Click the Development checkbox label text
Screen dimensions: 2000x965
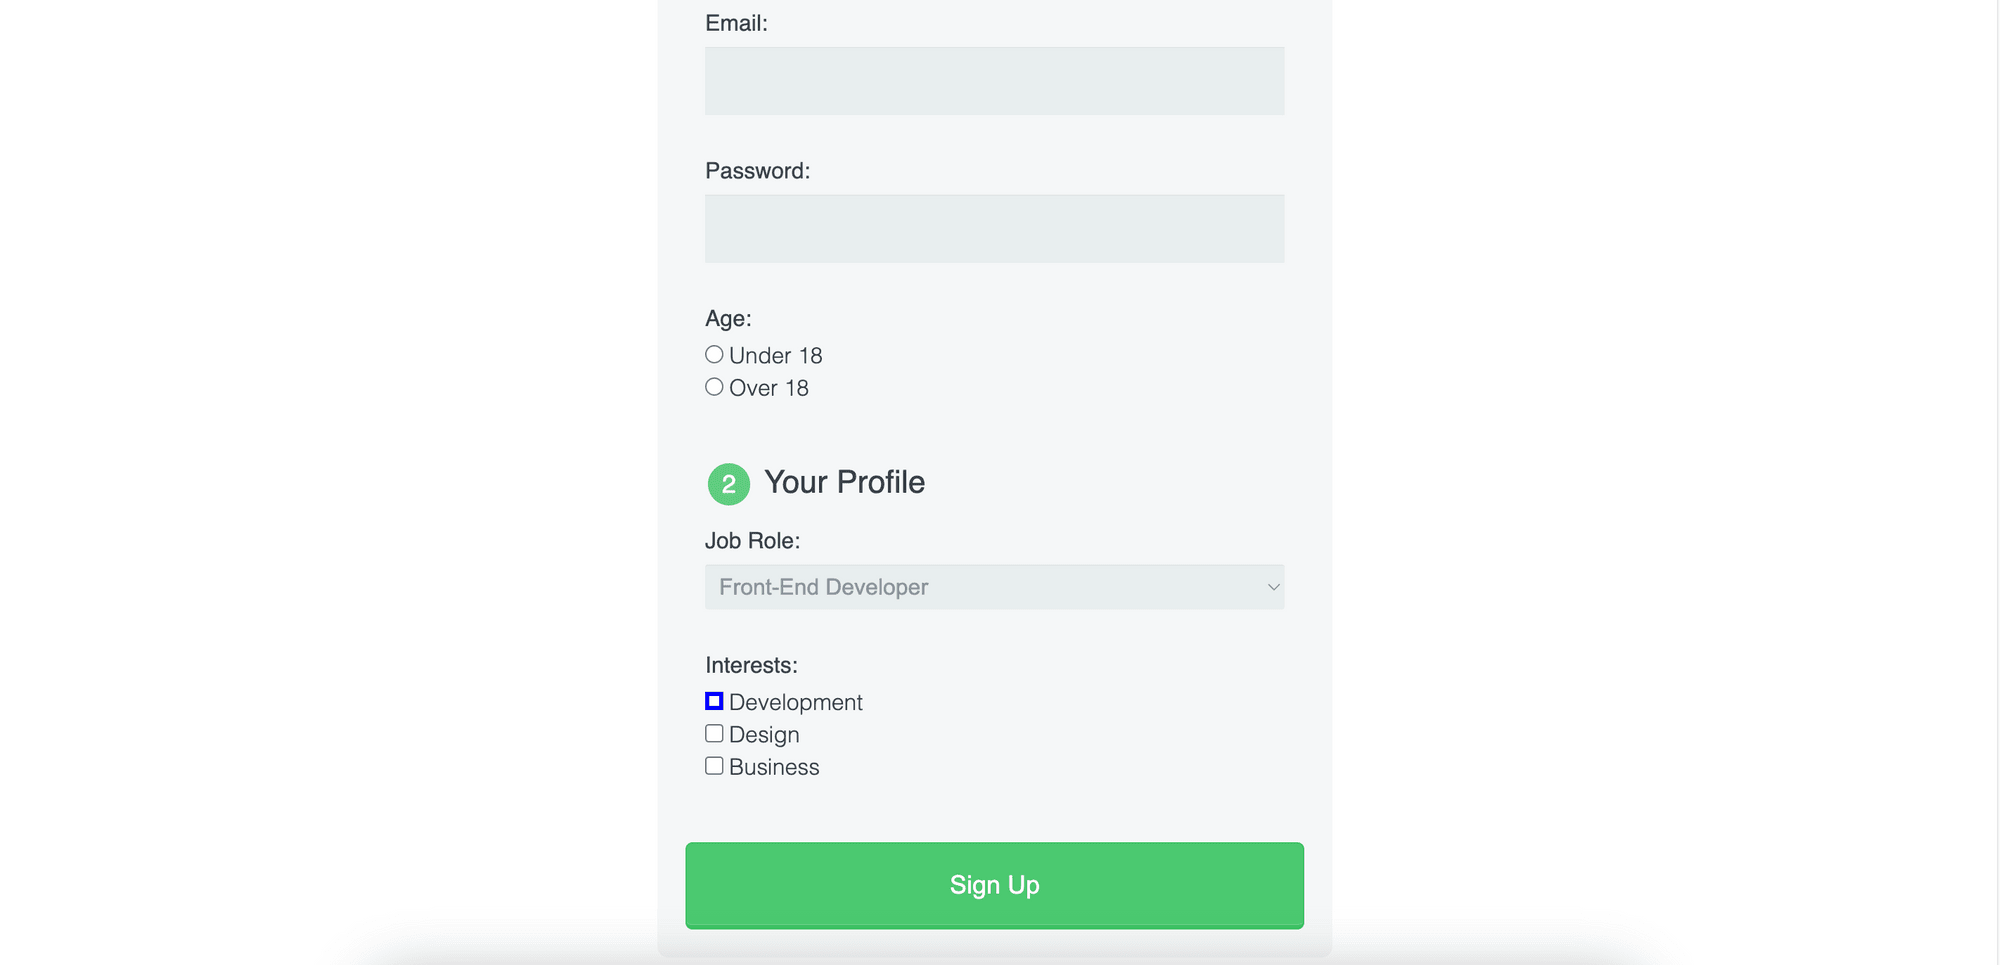pyautogui.click(x=795, y=701)
